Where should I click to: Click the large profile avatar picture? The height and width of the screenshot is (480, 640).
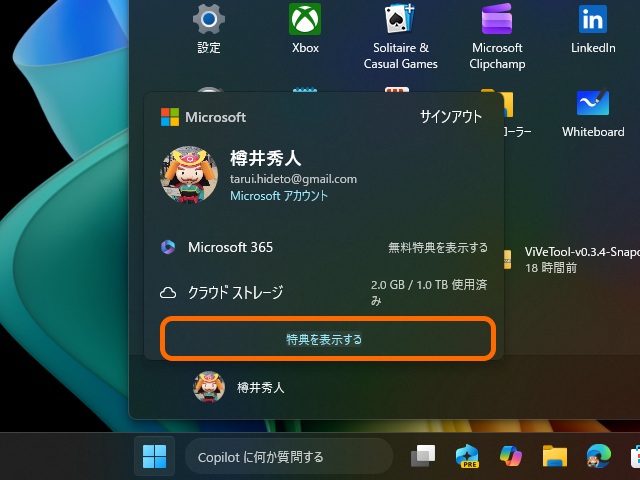click(189, 175)
